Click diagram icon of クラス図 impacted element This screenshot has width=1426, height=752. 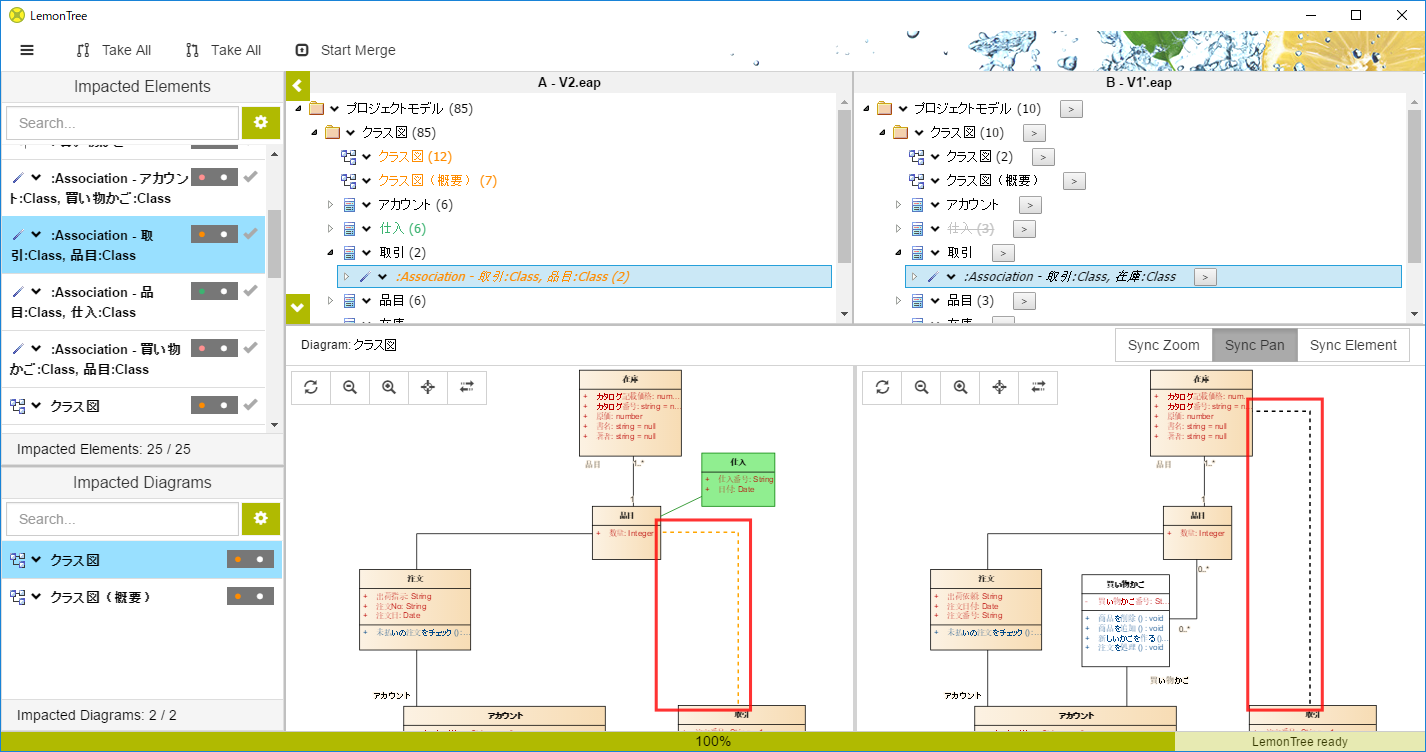pyautogui.click(x=17, y=406)
